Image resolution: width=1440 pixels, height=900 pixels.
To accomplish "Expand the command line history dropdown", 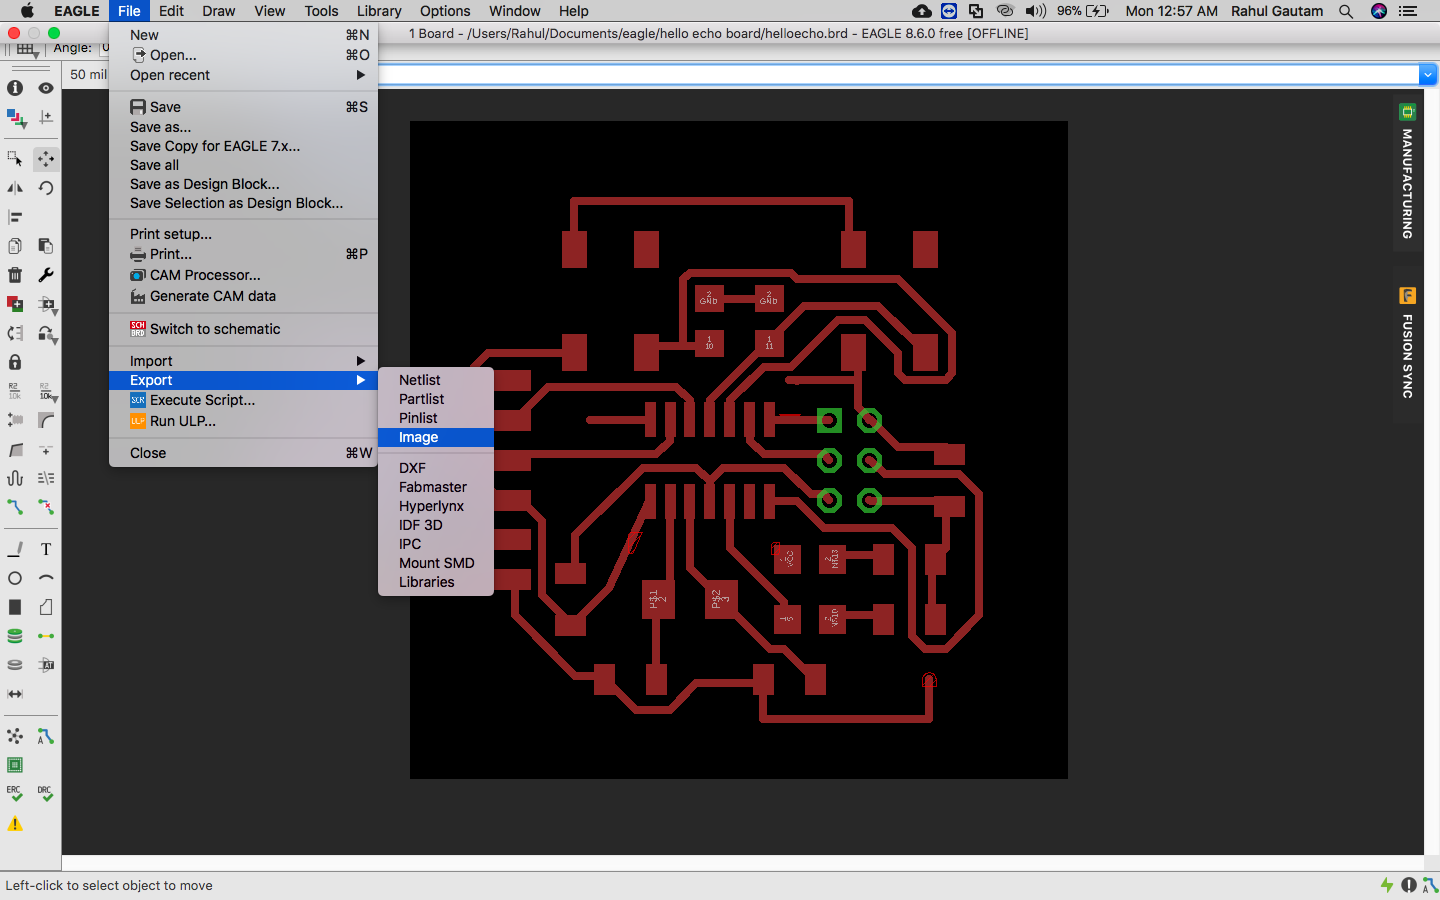I will pos(1428,74).
